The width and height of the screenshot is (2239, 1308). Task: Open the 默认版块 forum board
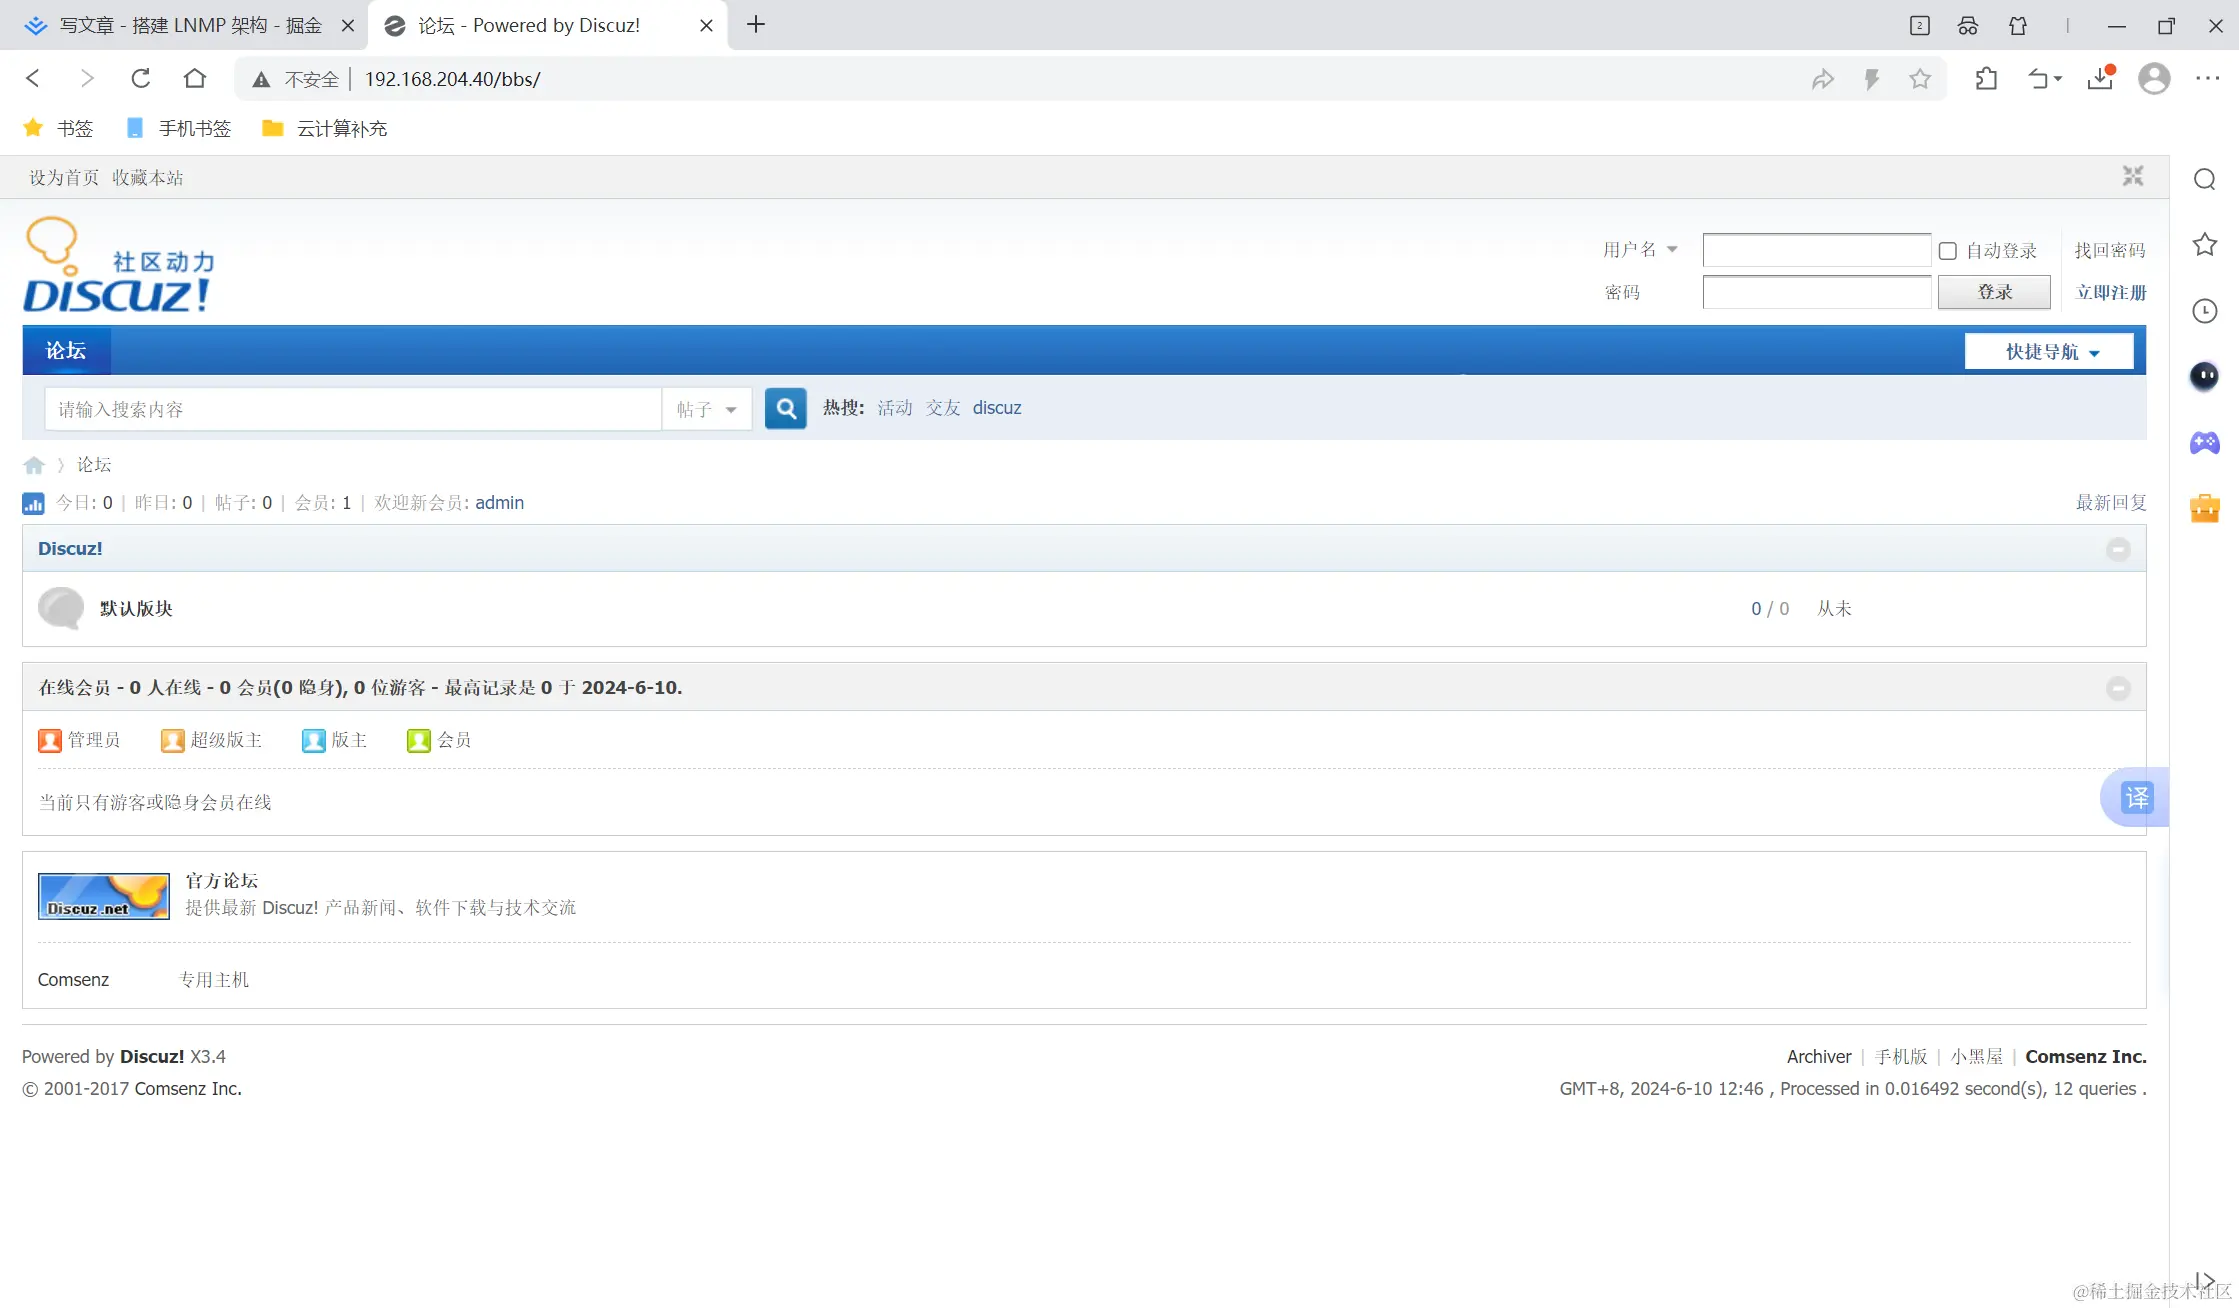tap(136, 609)
